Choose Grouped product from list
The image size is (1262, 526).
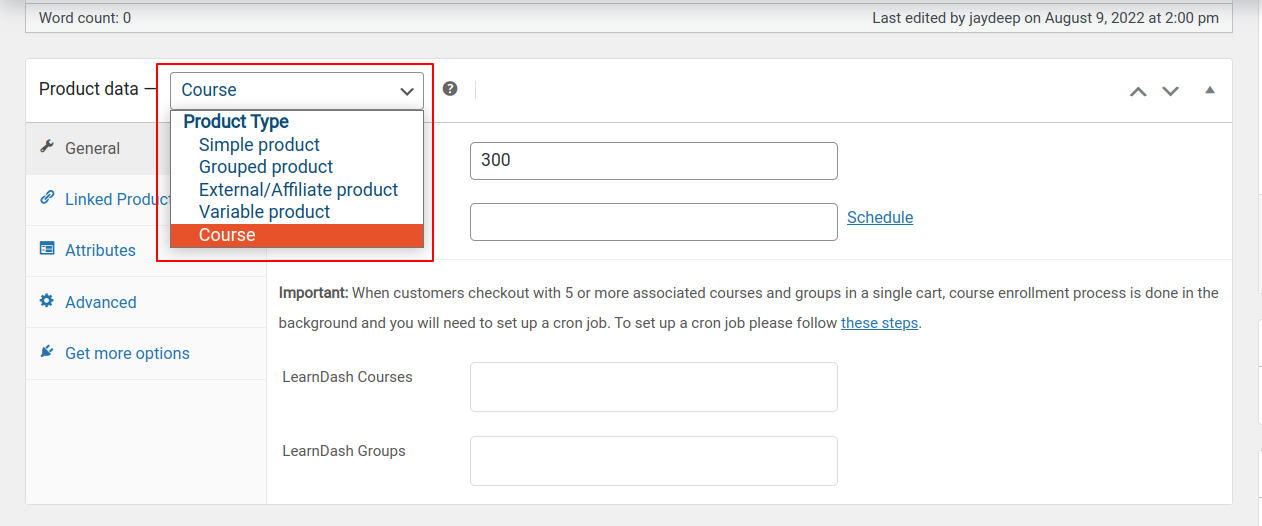pyautogui.click(x=266, y=167)
